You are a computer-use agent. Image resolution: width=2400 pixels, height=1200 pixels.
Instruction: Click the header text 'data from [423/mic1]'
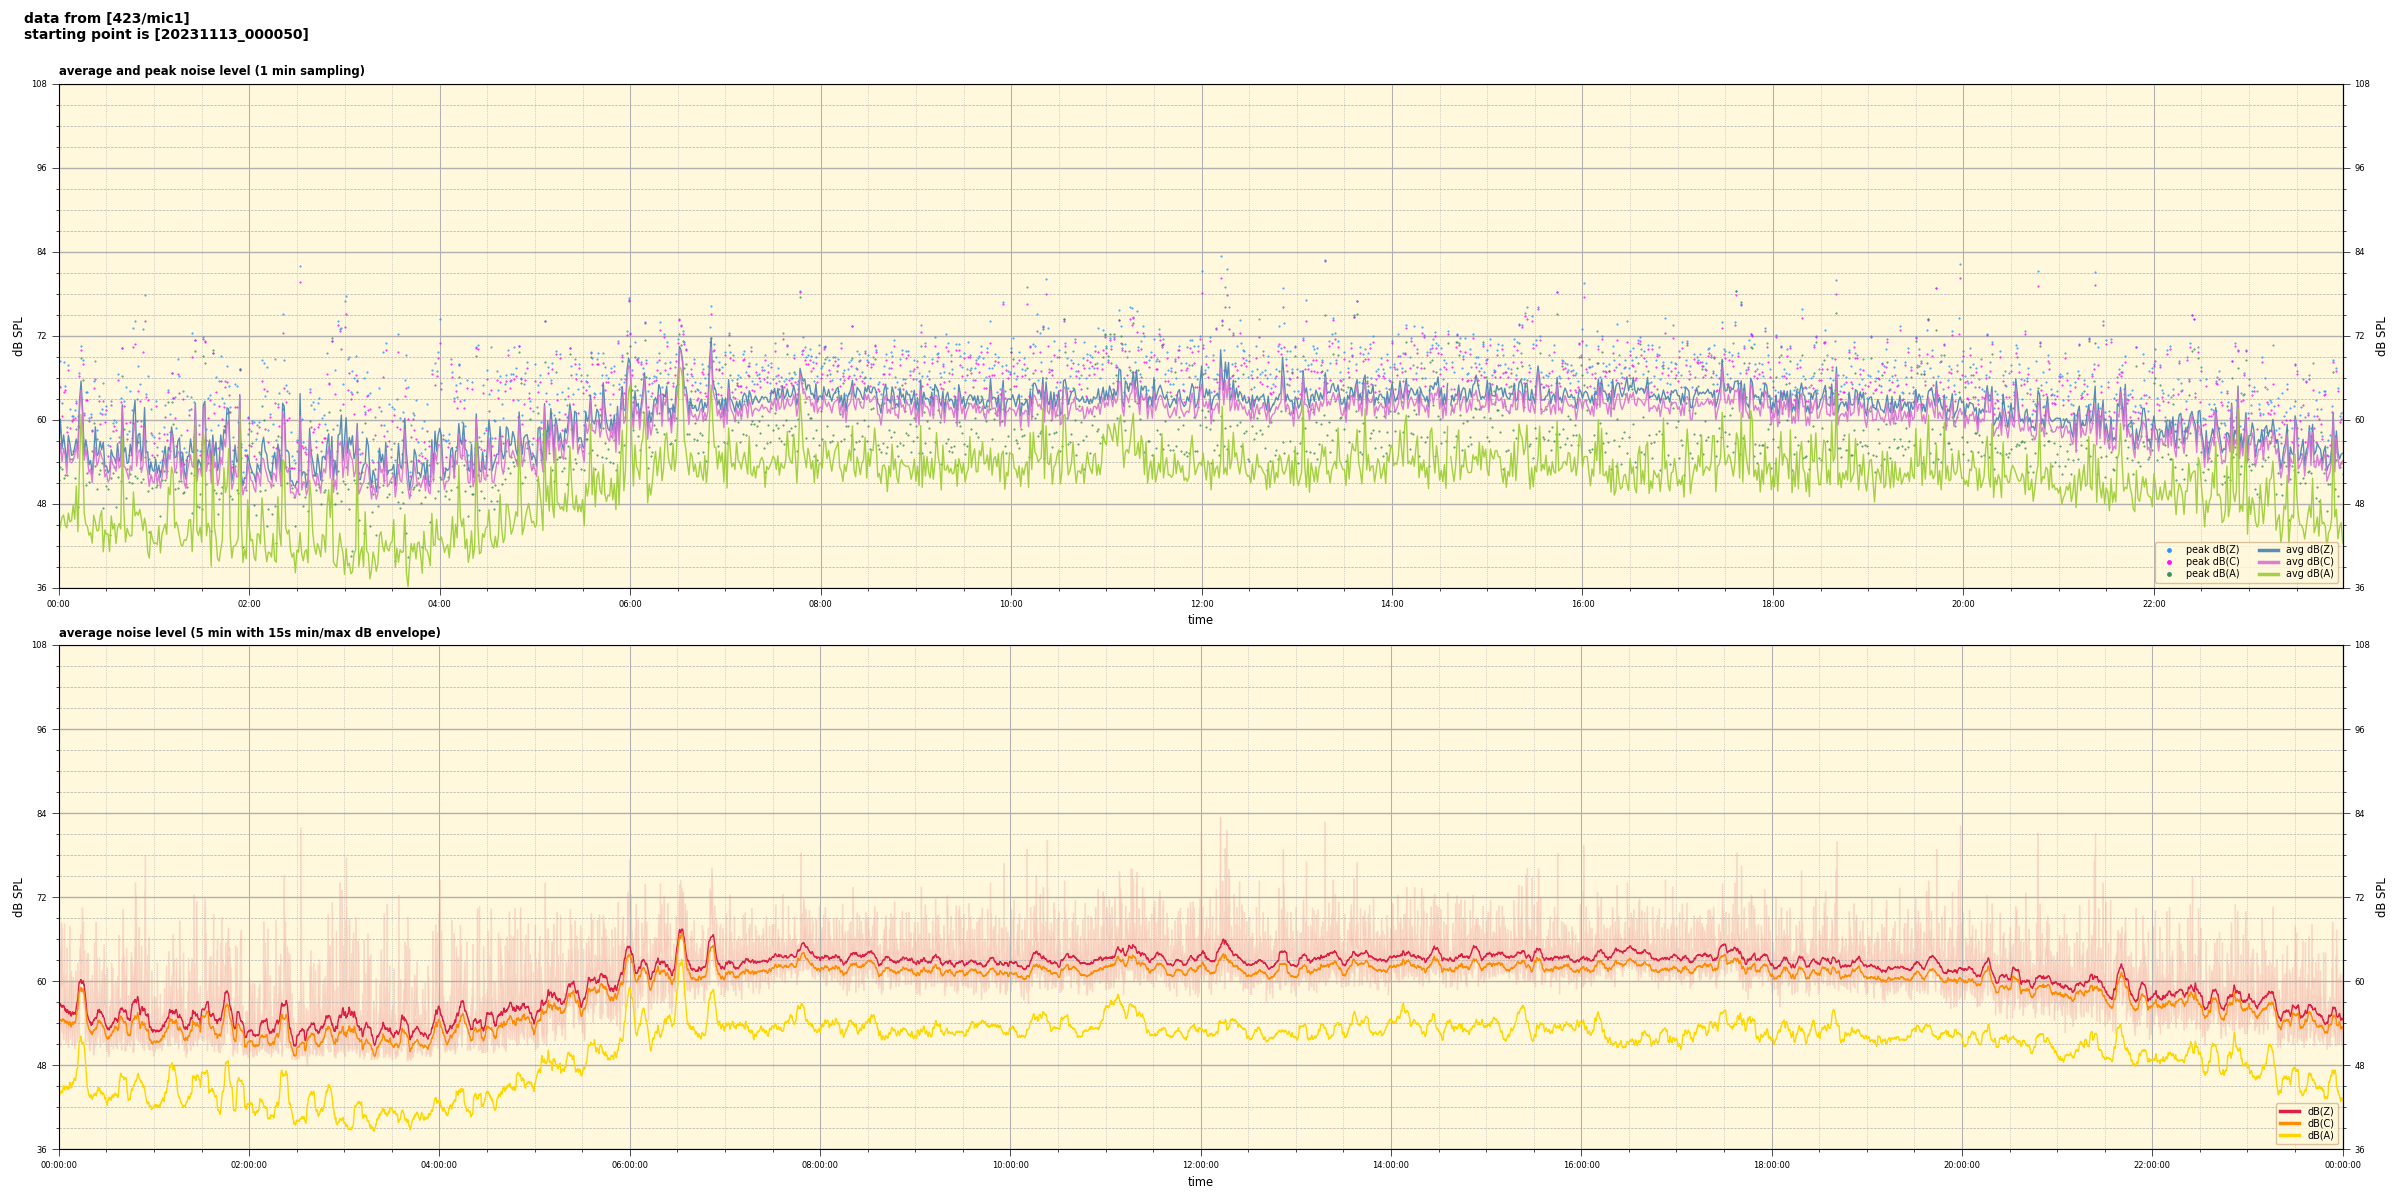[x=106, y=18]
